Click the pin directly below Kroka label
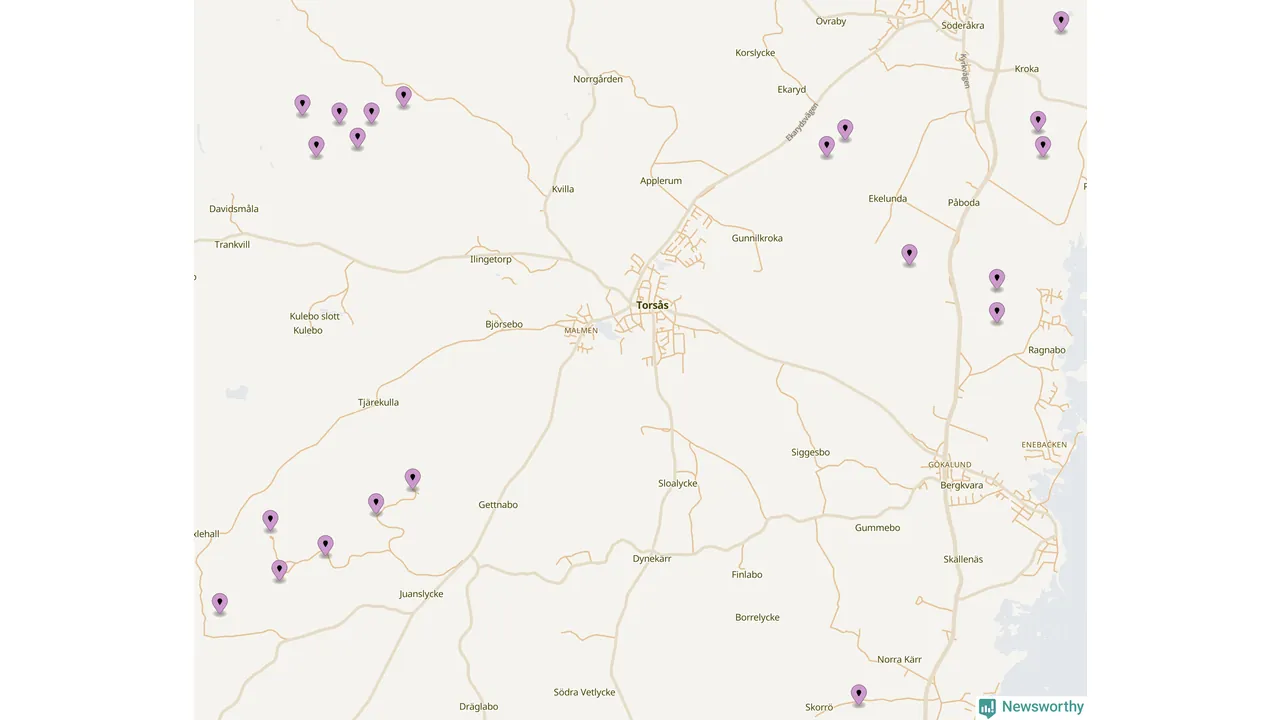1280x720 pixels. (1038, 121)
